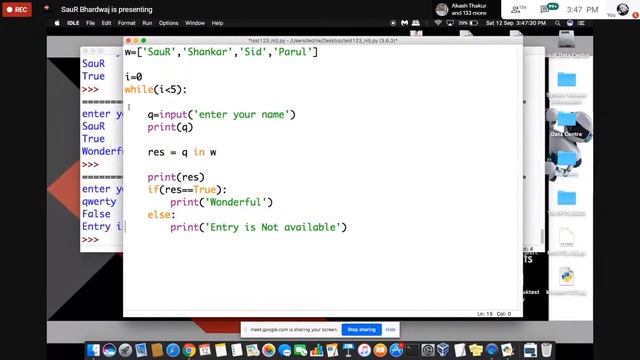This screenshot has width=640, height=360.
Task: Click the line w=['SauR','Shankar','Sid','Parul']
Action: click(221, 52)
